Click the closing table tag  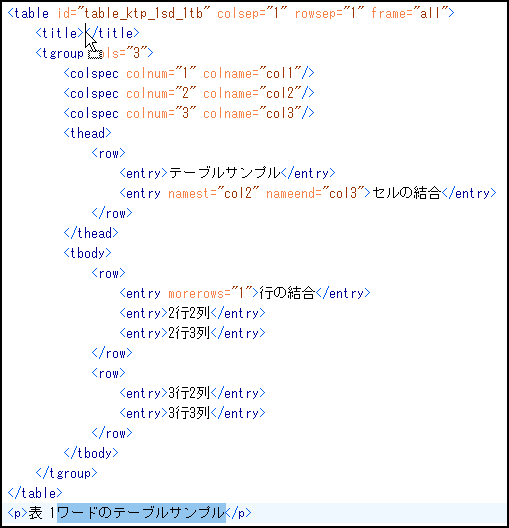click(x=35, y=493)
